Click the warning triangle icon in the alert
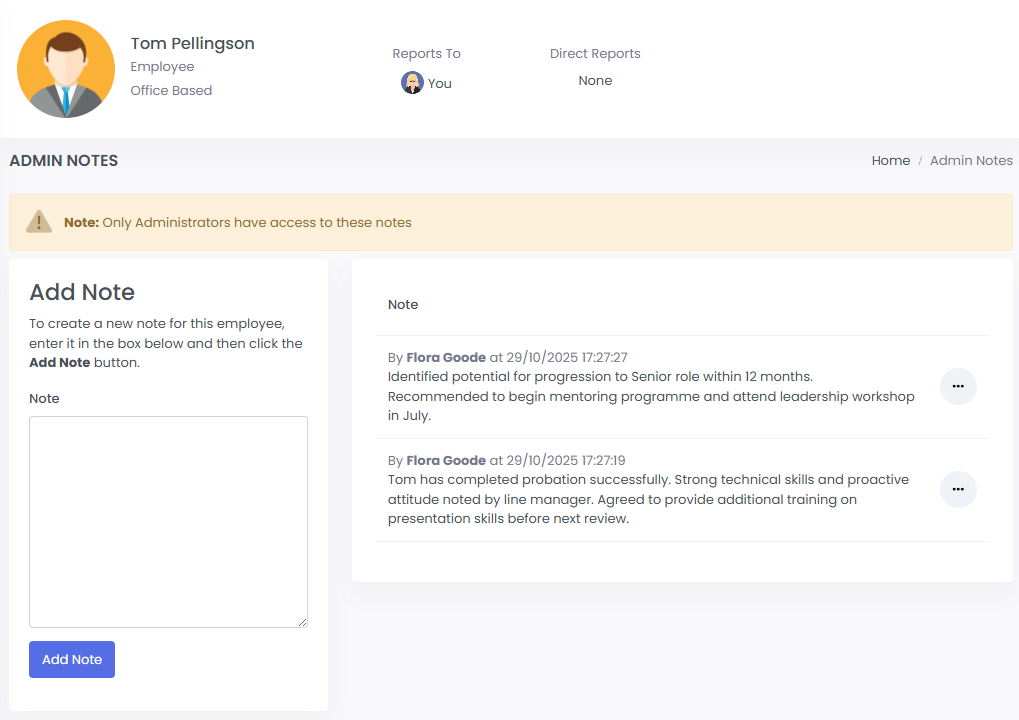 coord(38,222)
